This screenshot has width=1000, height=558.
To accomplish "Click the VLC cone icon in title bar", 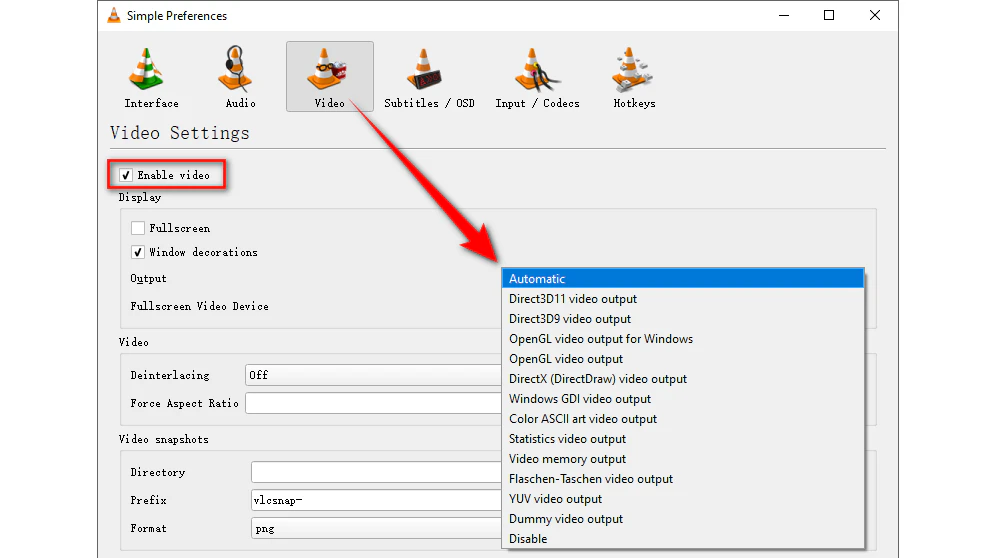I will point(114,15).
